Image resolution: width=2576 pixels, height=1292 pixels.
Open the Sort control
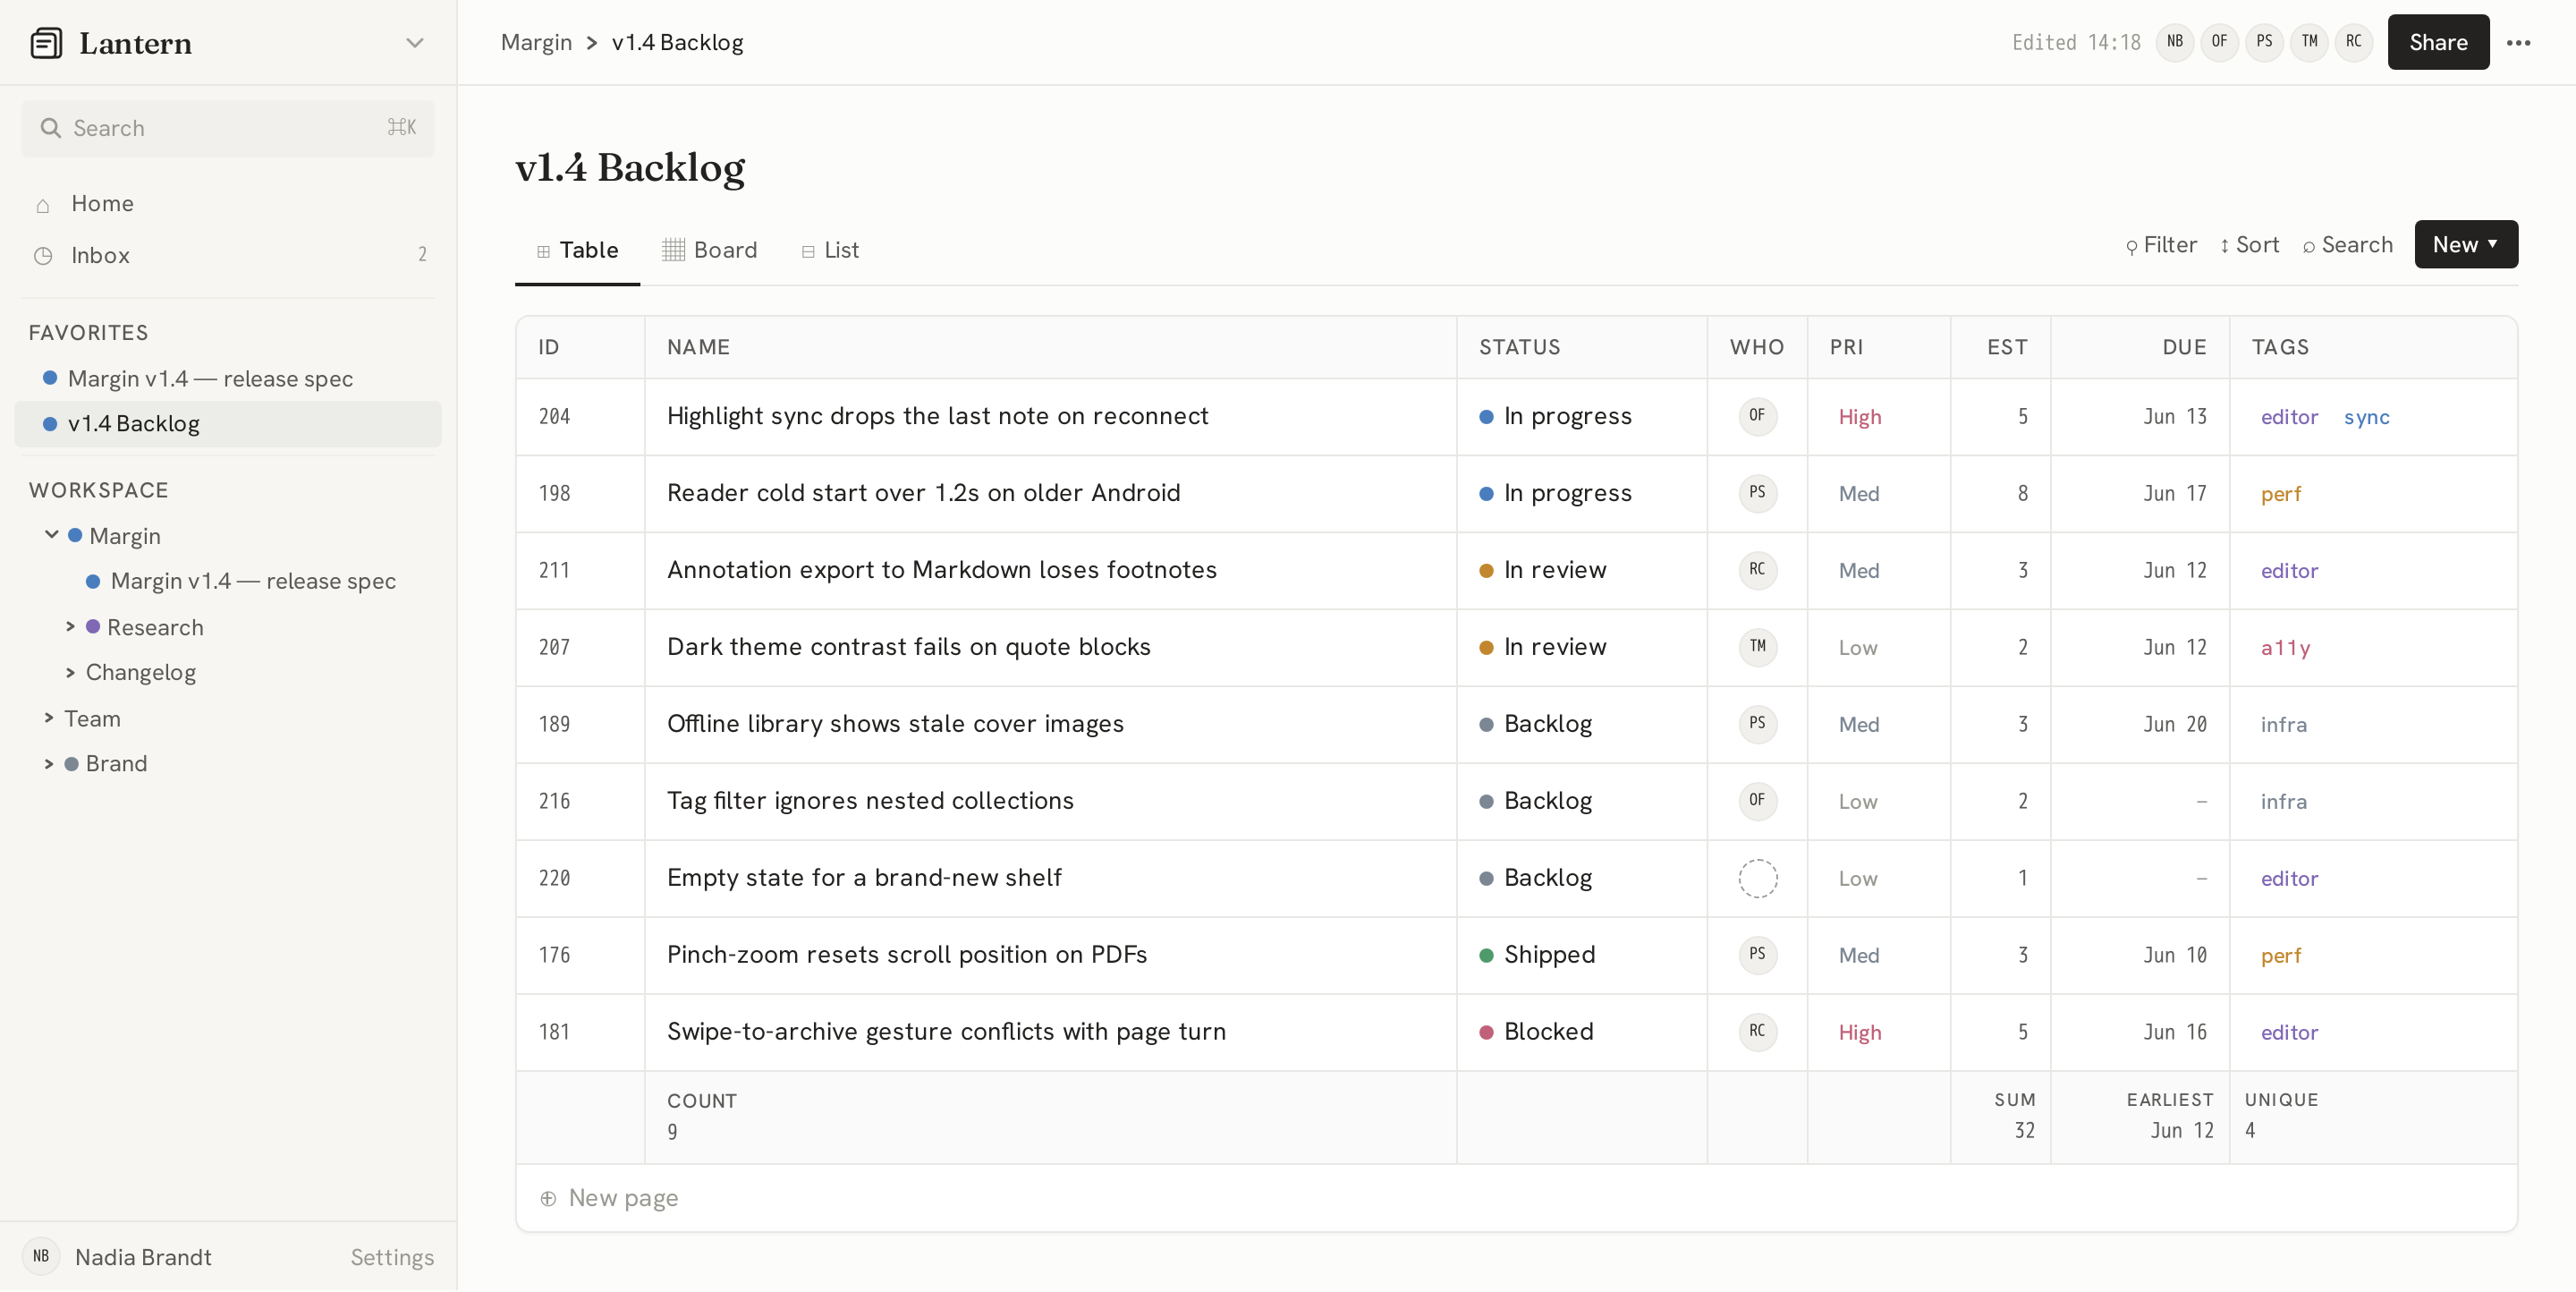coord(2250,245)
